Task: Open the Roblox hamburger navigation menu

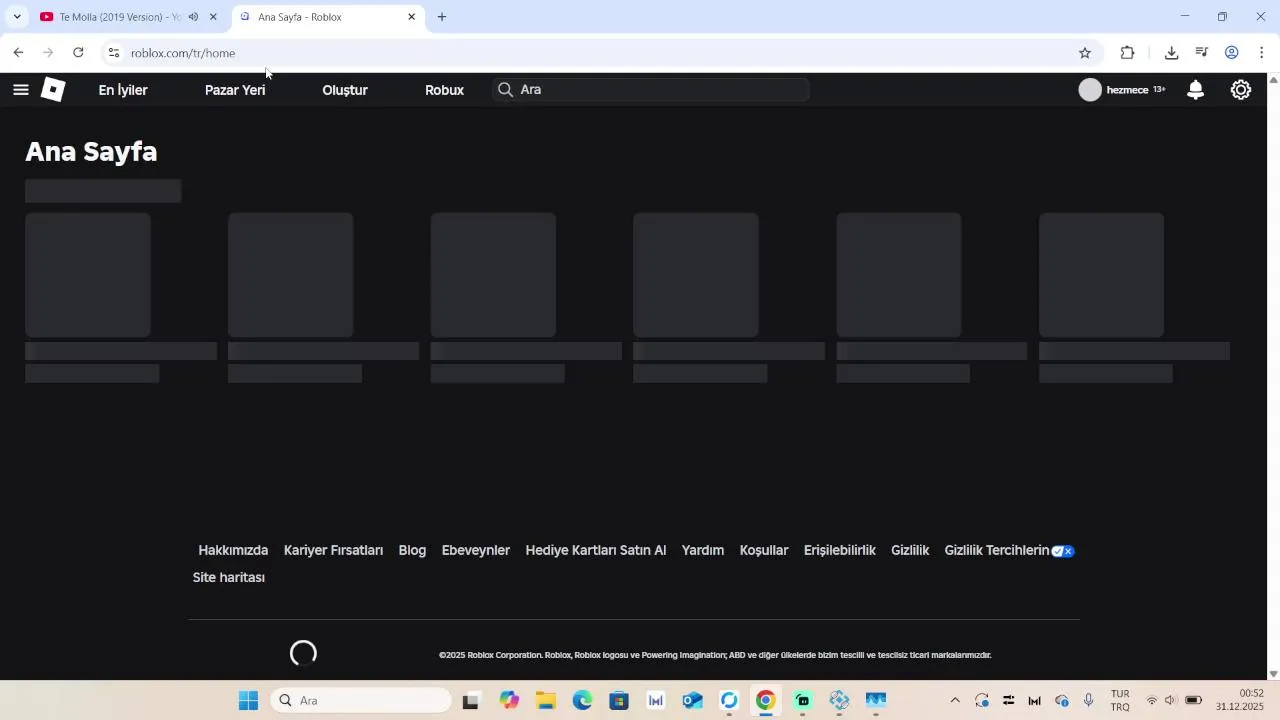Action: coord(21,90)
